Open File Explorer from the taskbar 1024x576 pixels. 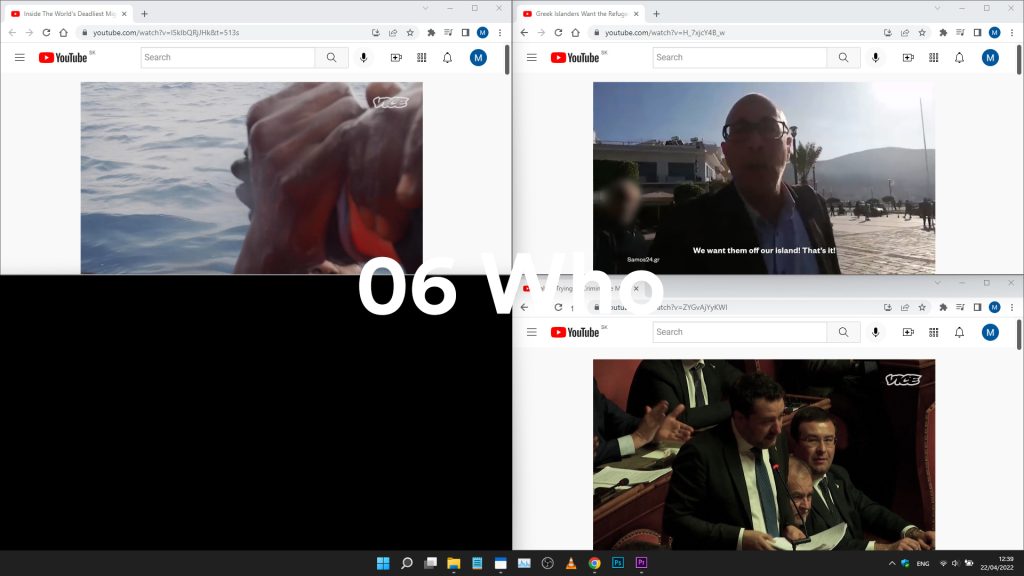click(453, 563)
